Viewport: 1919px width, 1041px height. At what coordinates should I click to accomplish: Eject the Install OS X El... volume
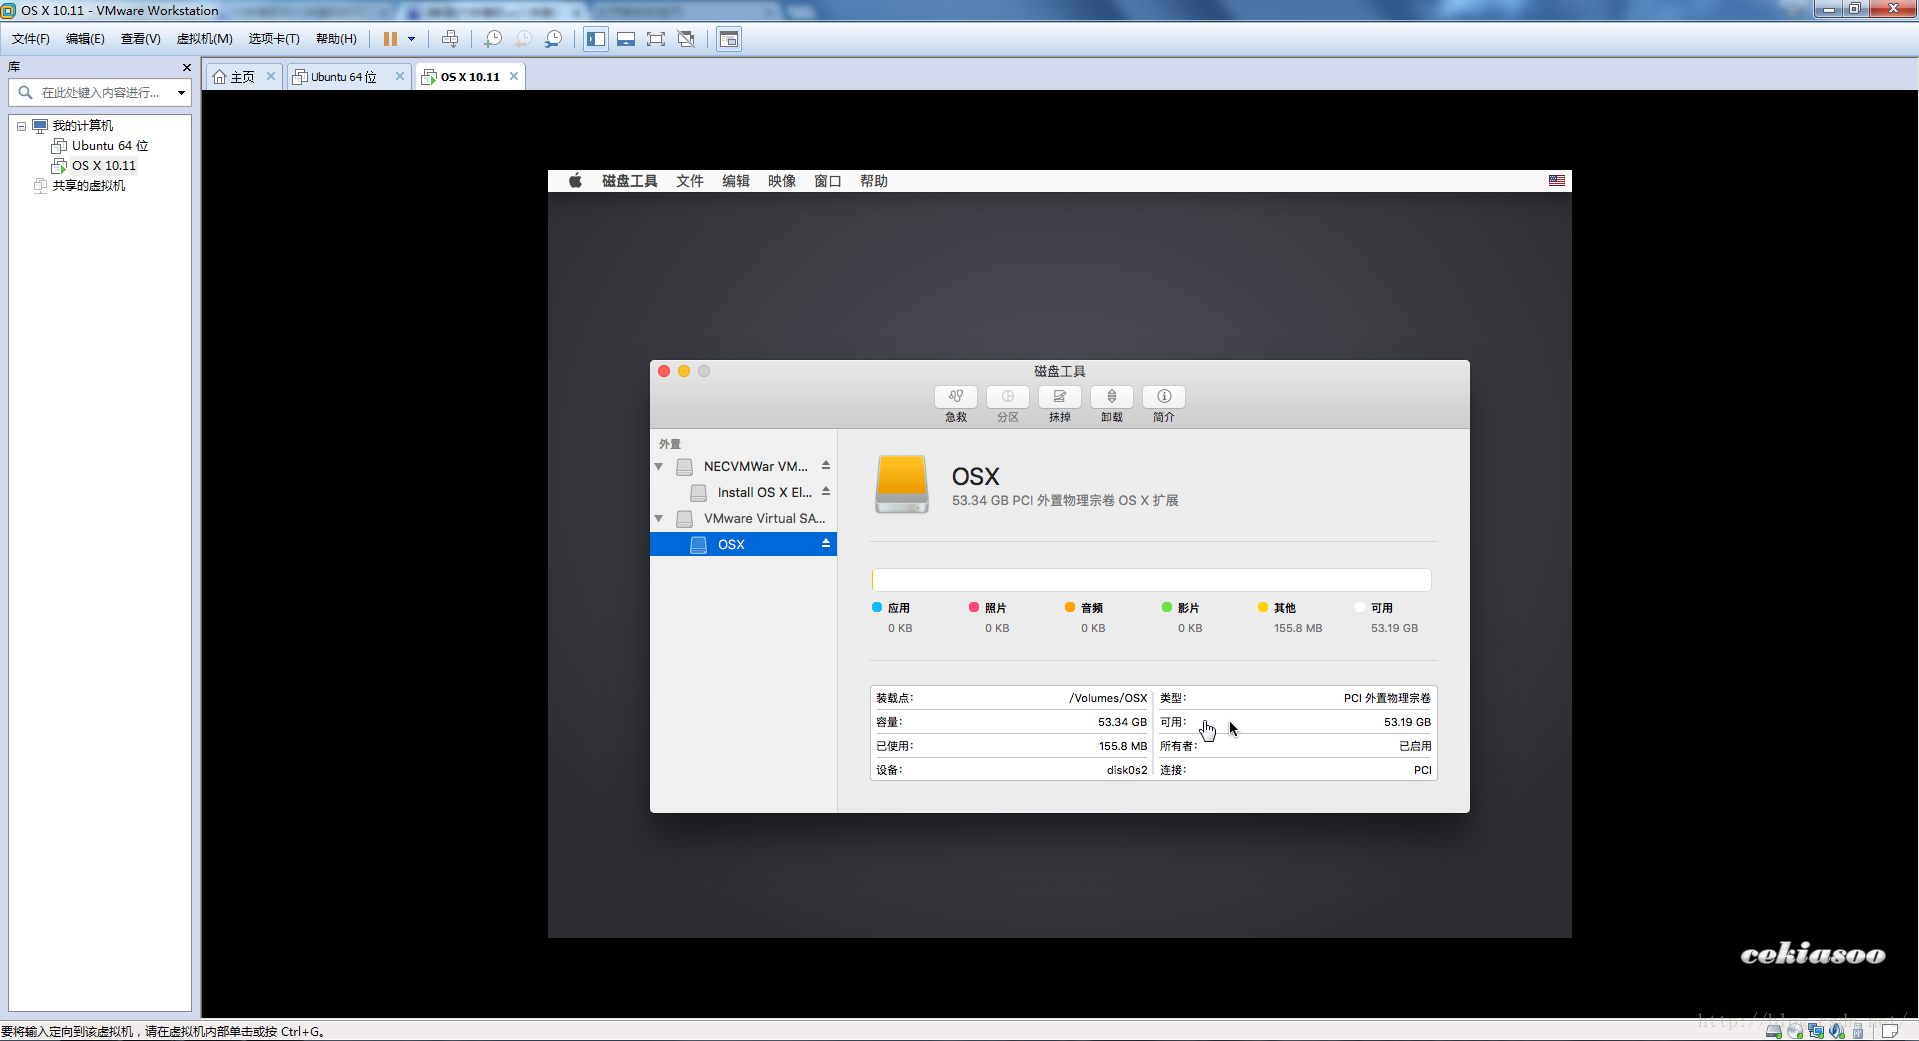pos(826,492)
